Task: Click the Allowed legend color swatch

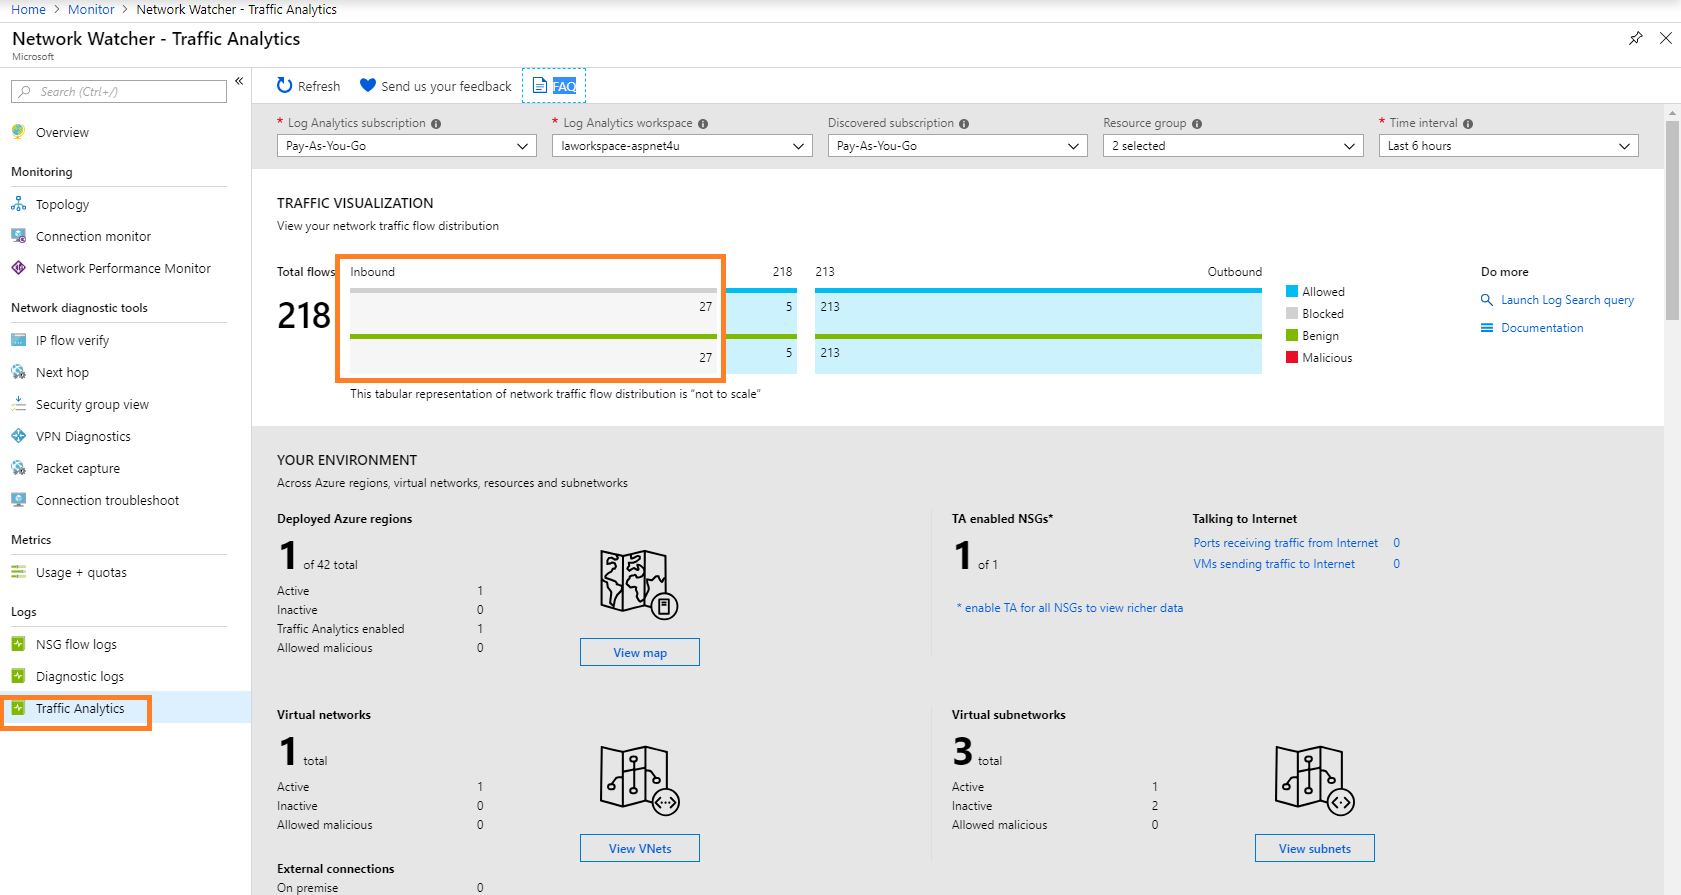Action: click(1292, 291)
